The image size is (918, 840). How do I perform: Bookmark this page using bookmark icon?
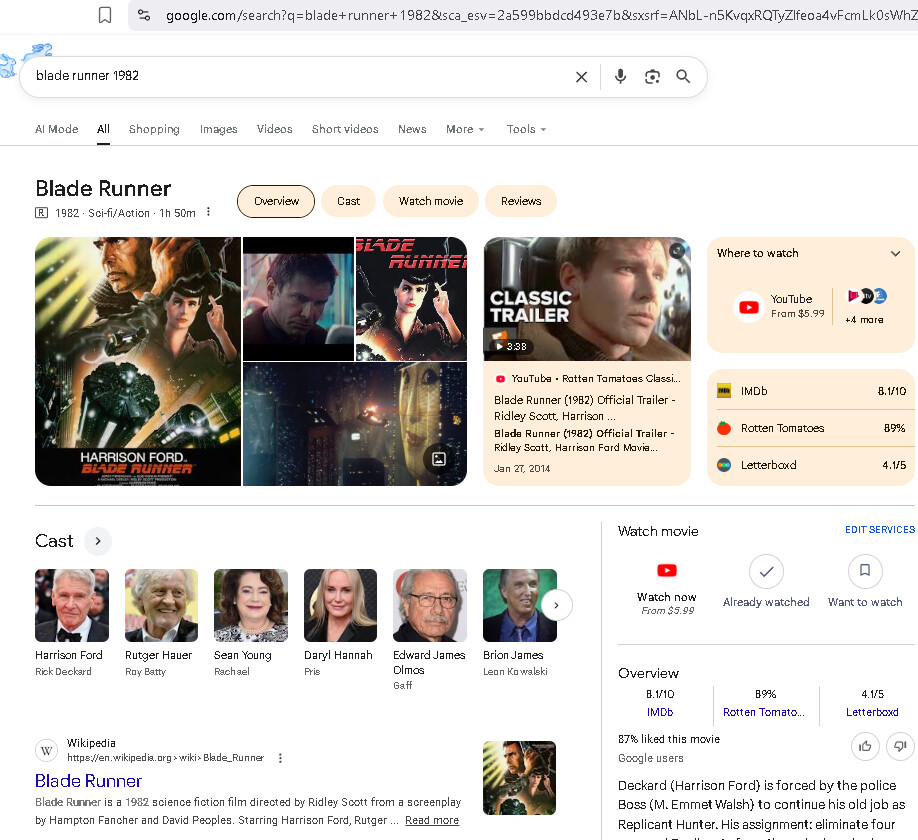pyautogui.click(x=105, y=15)
